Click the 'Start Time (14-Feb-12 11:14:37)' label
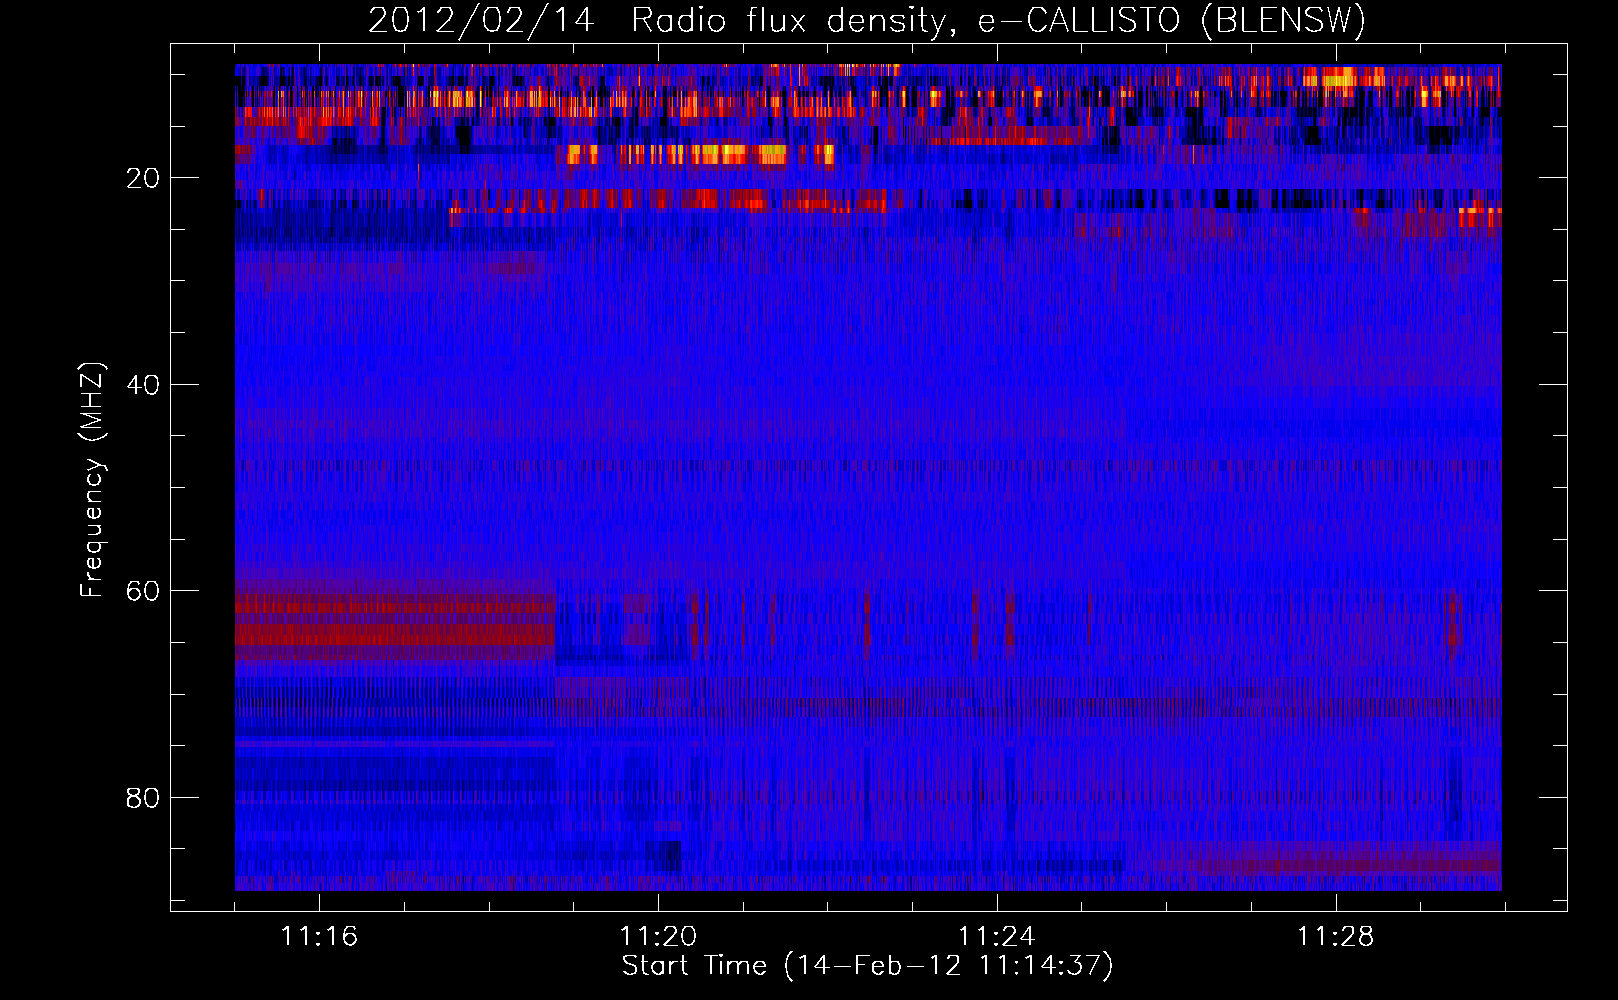Screen dimensions: 1618x1000 [x=867, y=966]
